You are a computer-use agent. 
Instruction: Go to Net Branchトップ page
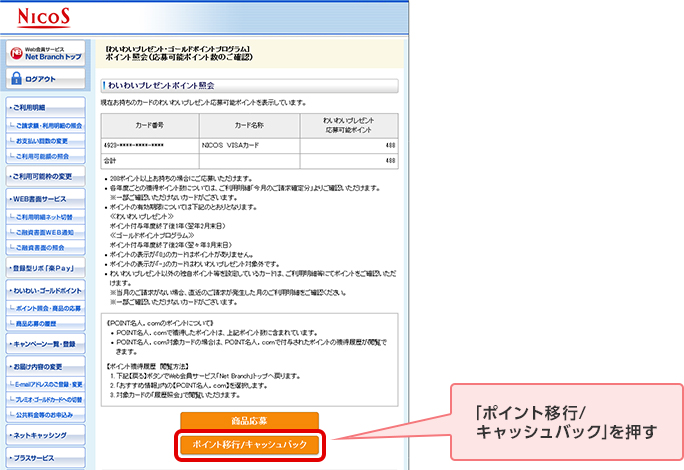[46, 53]
